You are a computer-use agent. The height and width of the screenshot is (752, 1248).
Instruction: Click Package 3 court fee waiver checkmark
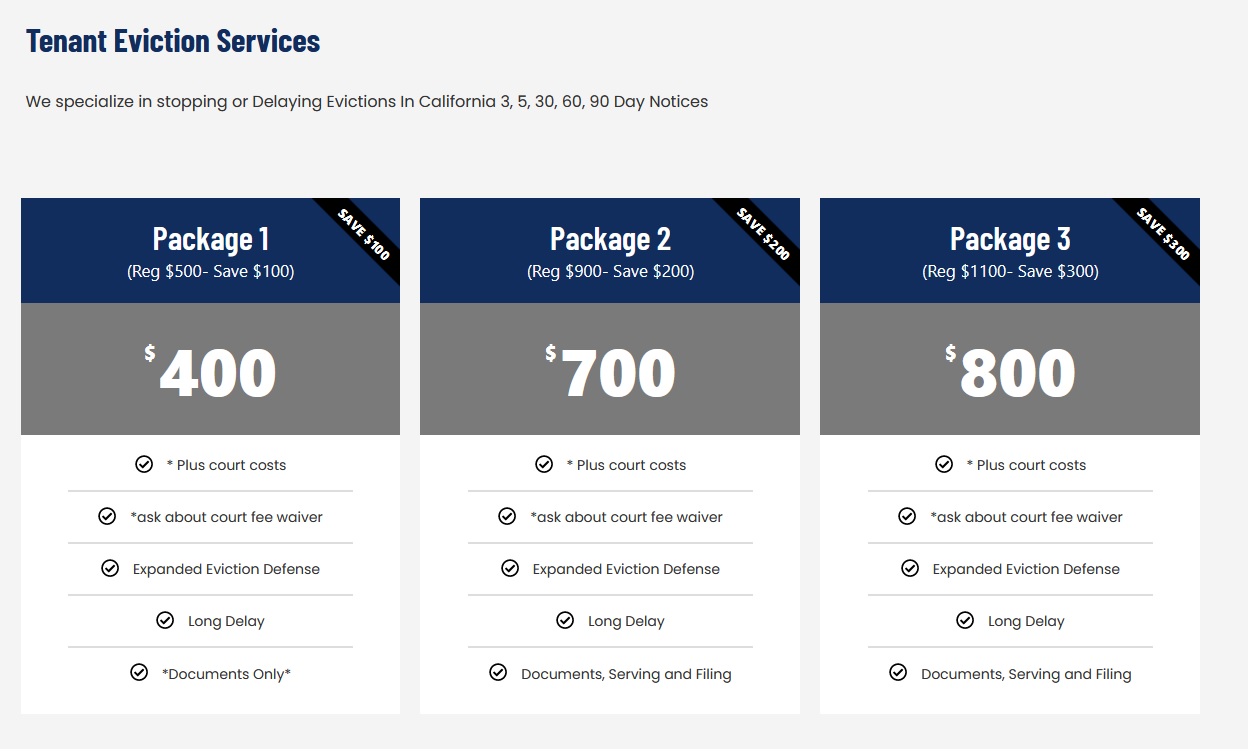tap(907, 516)
